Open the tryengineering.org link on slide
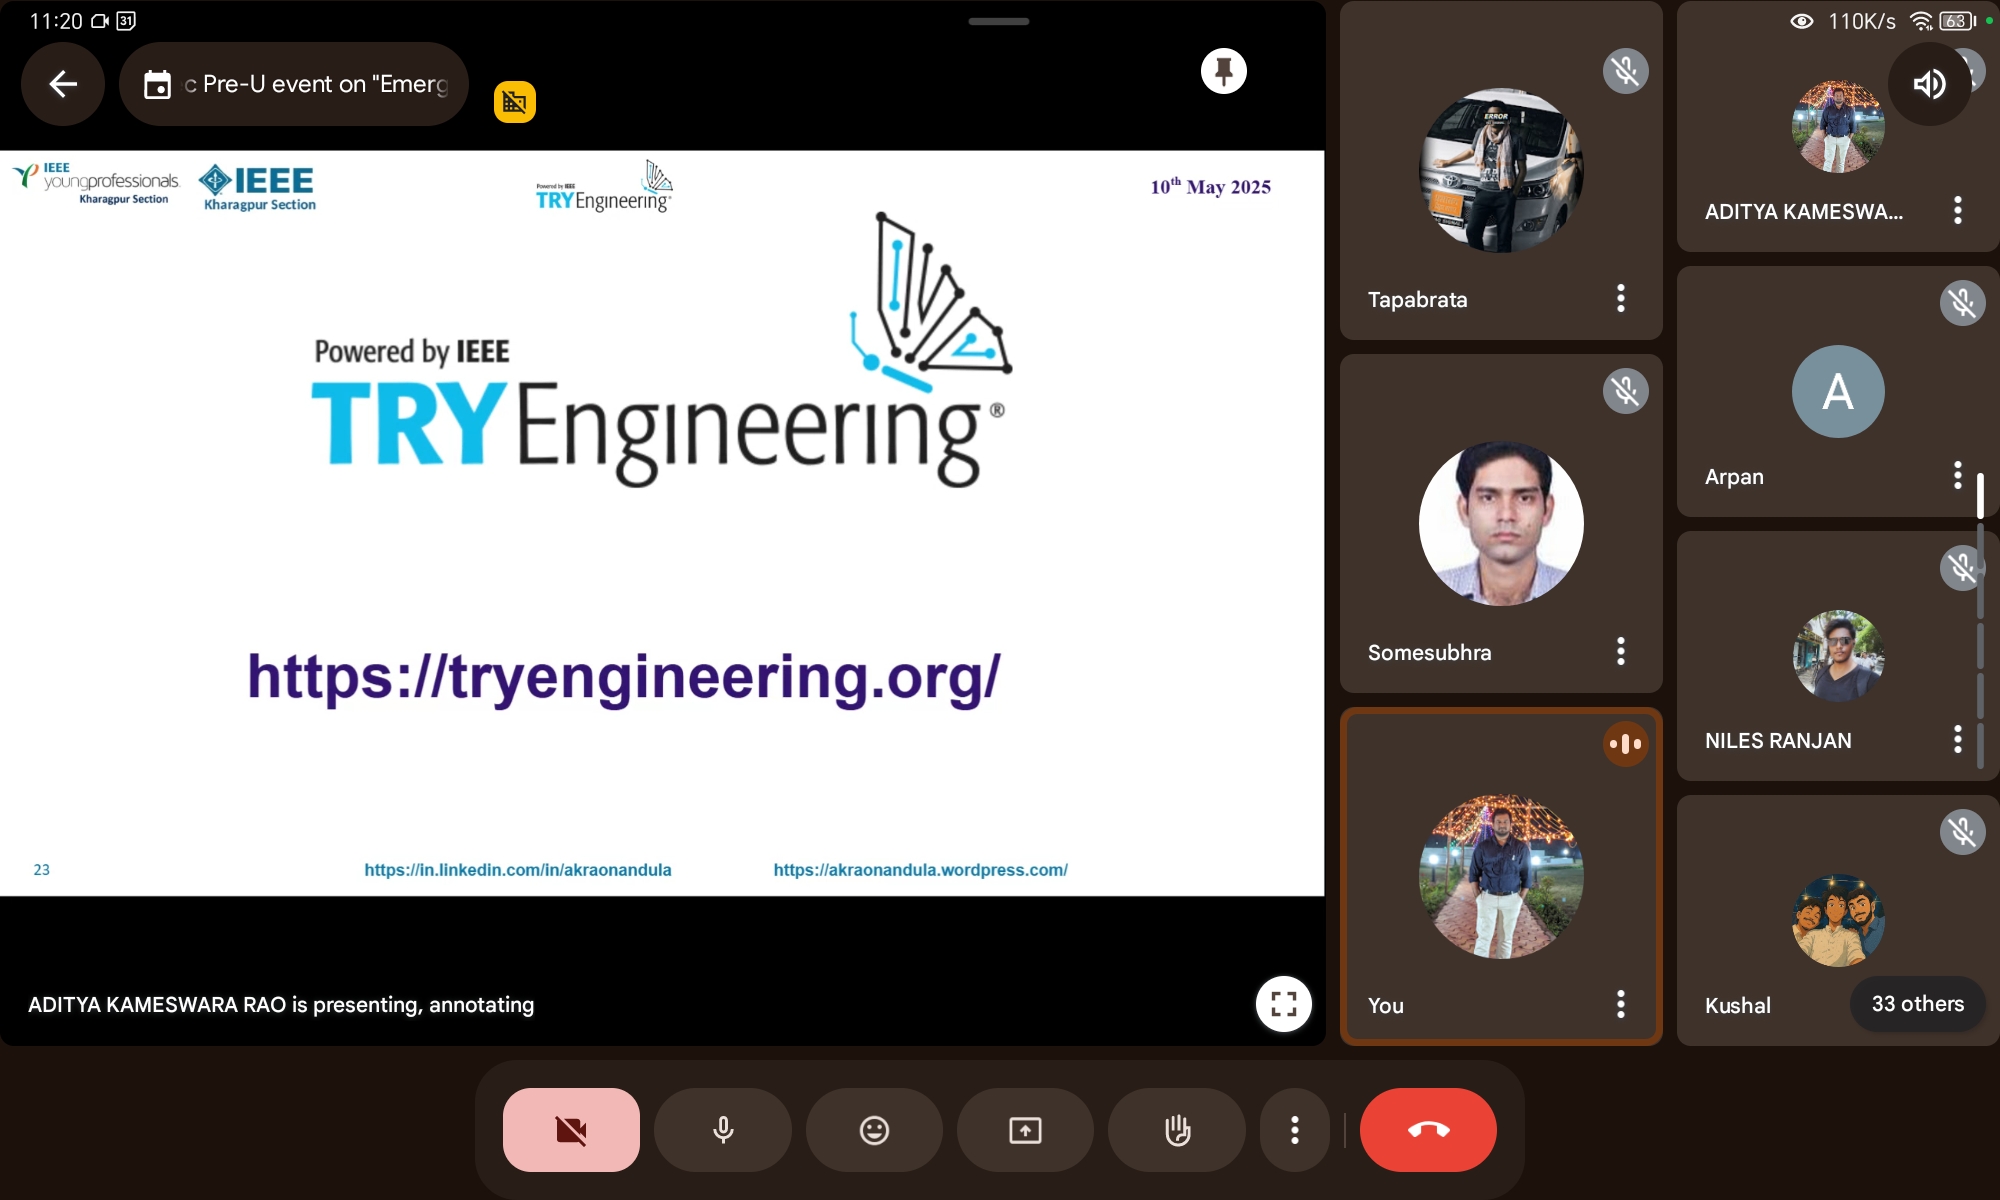 [624, 677]
